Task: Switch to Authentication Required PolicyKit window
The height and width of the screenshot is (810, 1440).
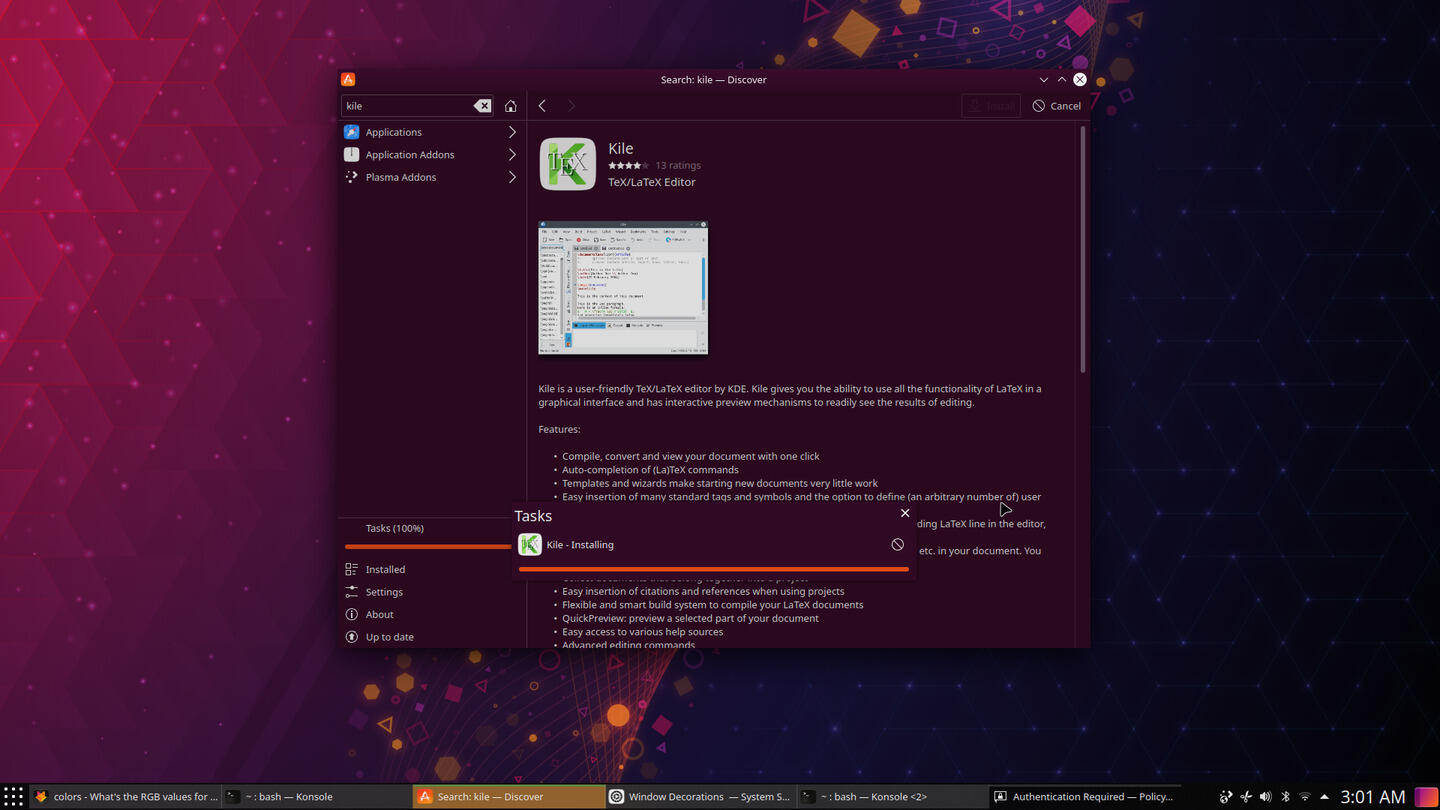Action: coord(1083,797)
